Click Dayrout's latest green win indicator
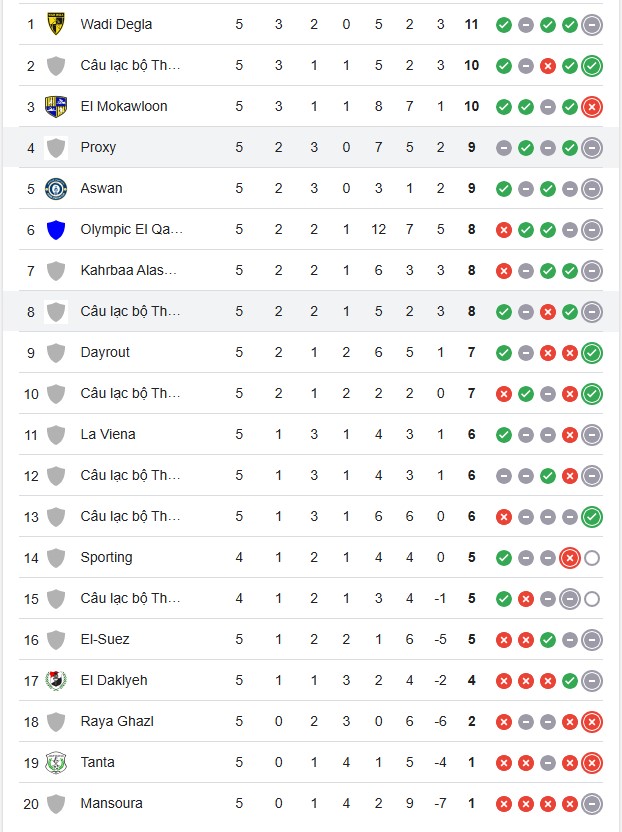 coord(592,353)
